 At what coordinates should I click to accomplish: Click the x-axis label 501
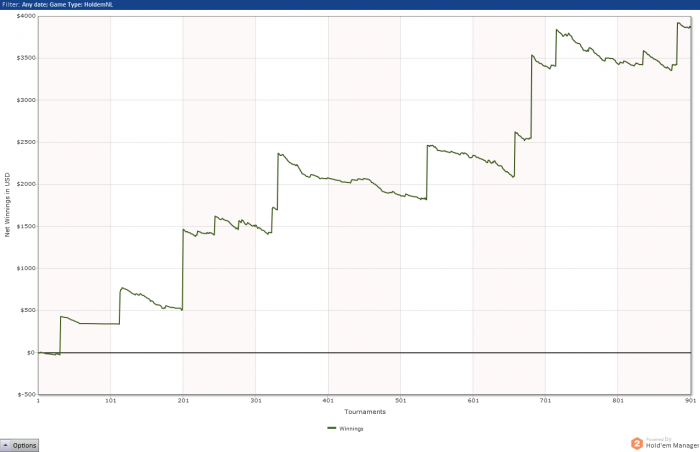(400, 401)
